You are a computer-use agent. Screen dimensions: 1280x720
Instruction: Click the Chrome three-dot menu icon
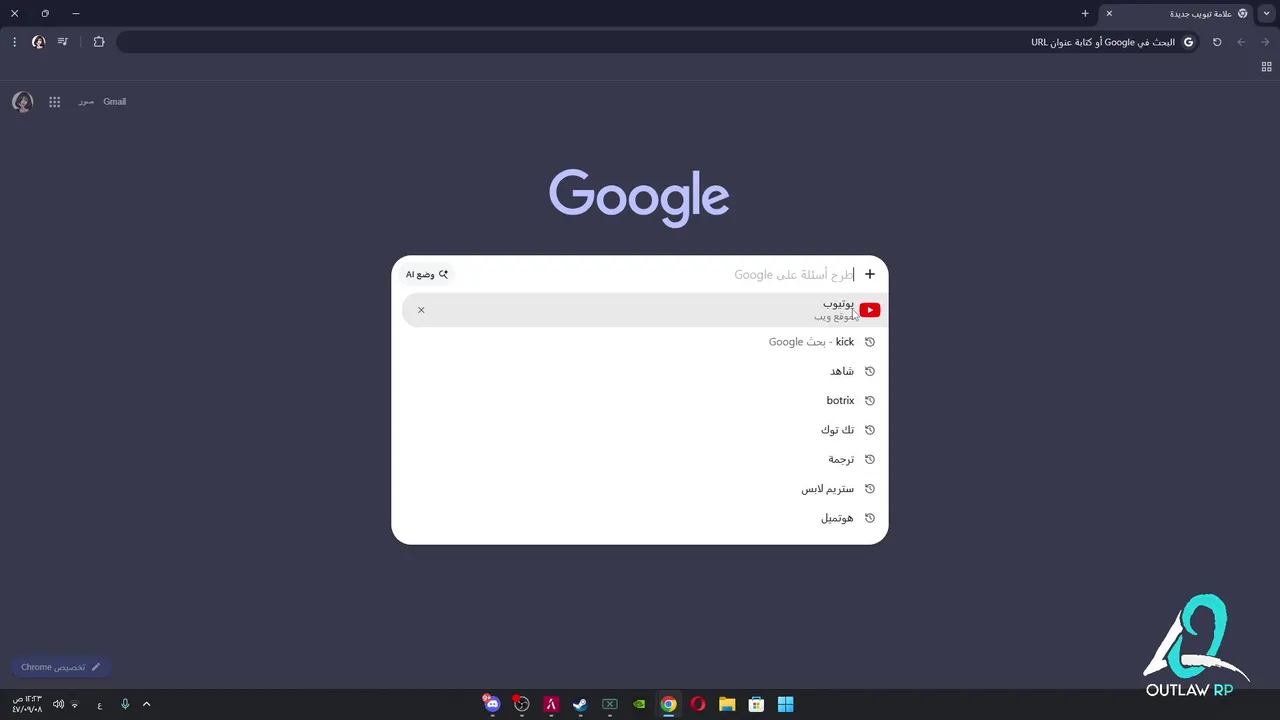[x=14, y=42]
